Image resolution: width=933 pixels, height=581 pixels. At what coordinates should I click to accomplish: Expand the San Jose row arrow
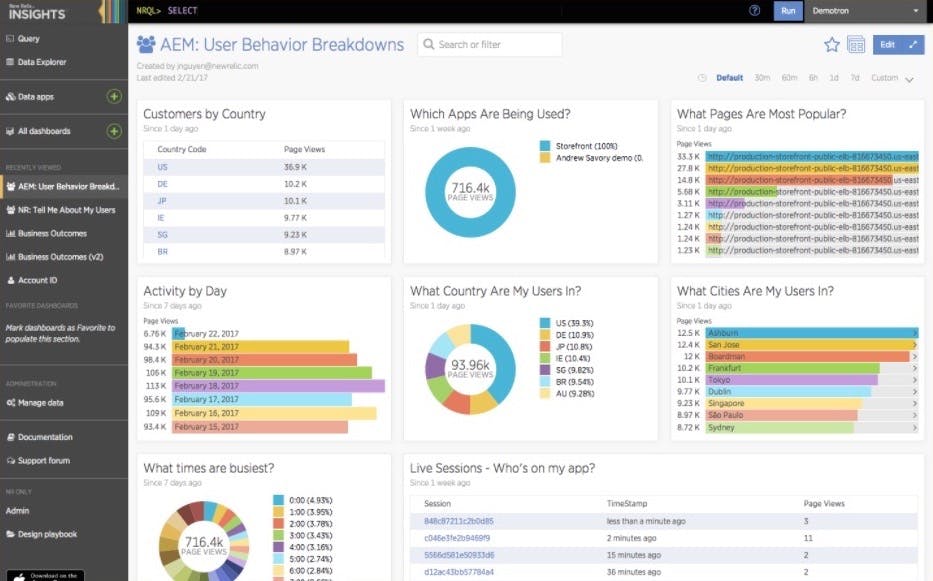pyautogui.click(x=915, y=345)
